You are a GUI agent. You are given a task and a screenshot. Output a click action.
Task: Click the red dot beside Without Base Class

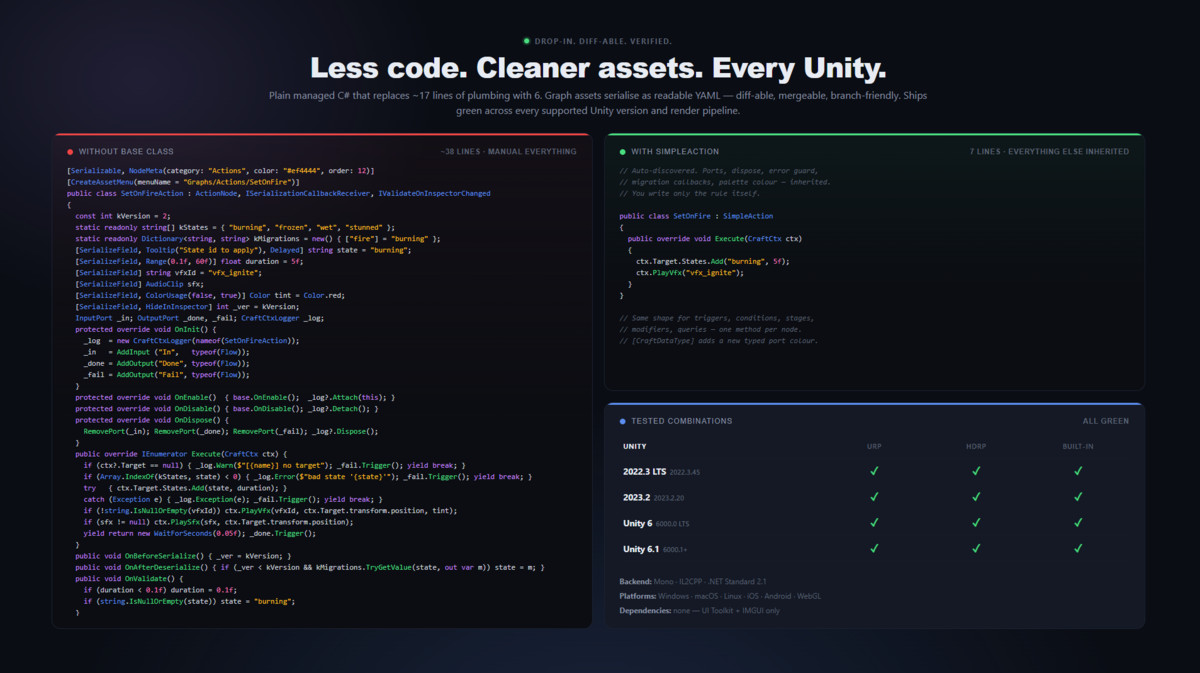(70, 152)
